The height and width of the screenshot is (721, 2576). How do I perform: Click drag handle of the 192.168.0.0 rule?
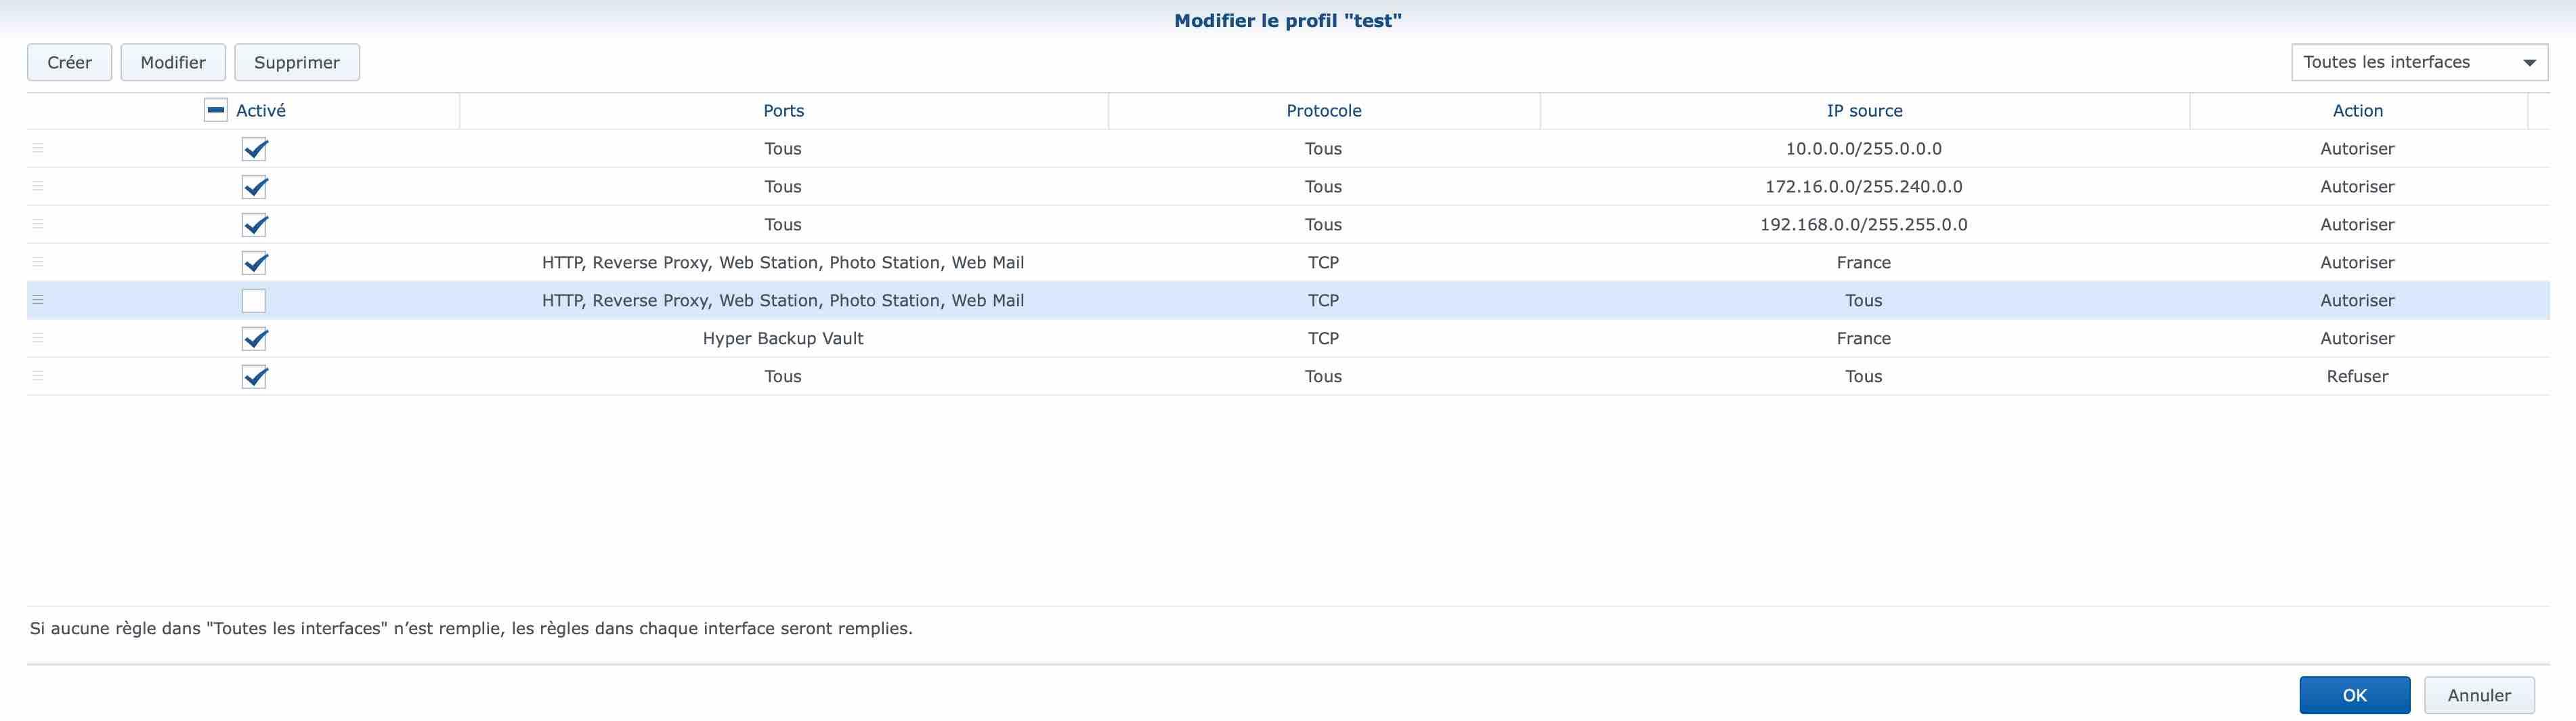point(38,225)
